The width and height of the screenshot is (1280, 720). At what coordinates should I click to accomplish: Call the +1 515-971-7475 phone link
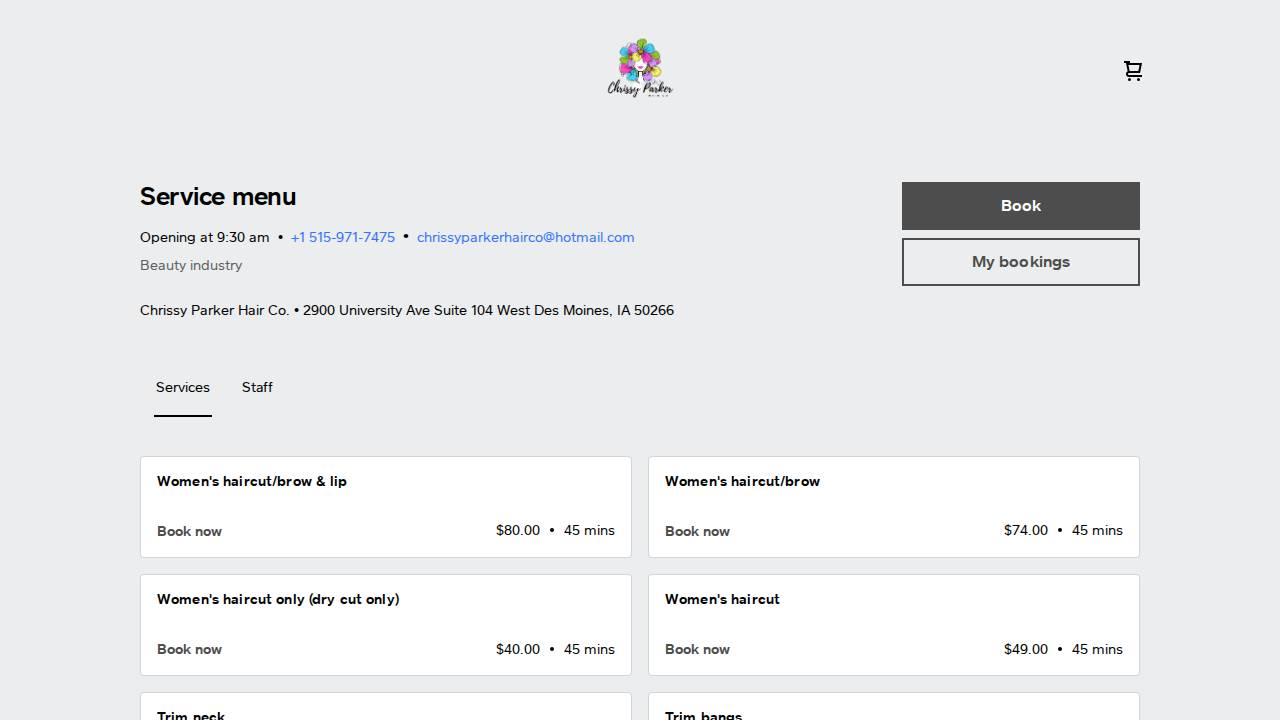pyautogui.click(x=342, y=237)
